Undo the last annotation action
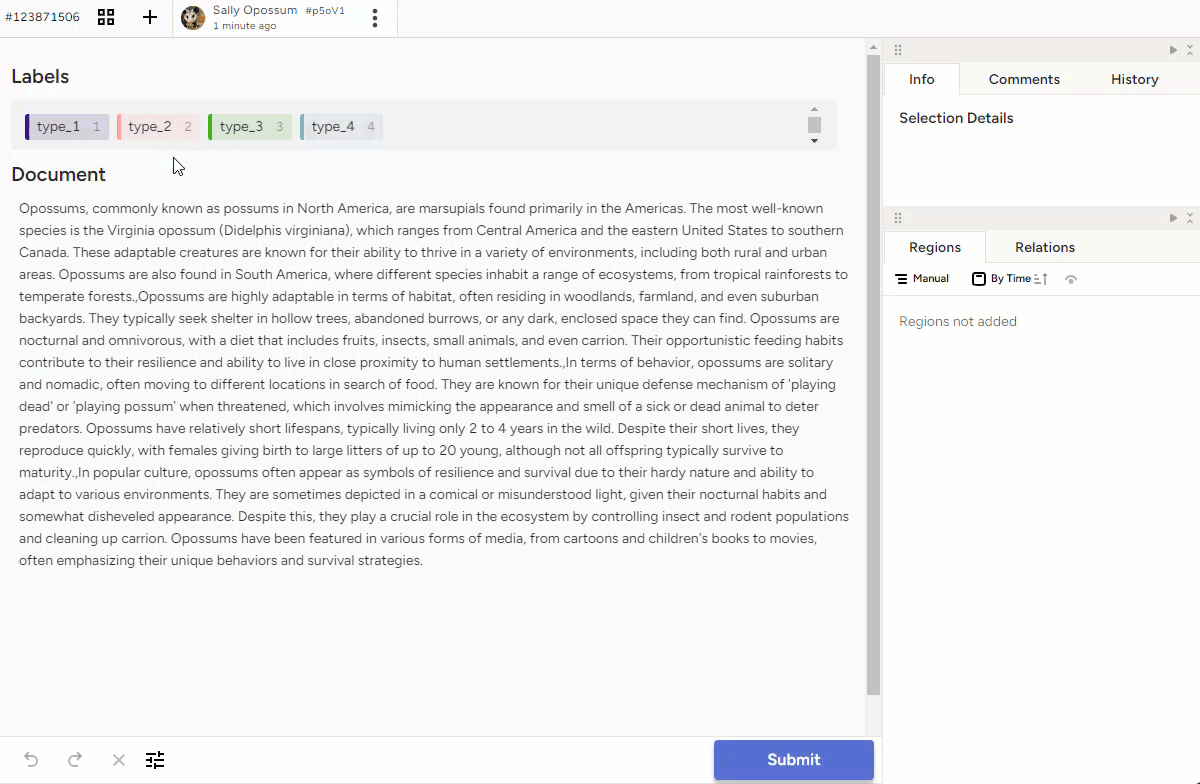 click(x=30, y=760)
